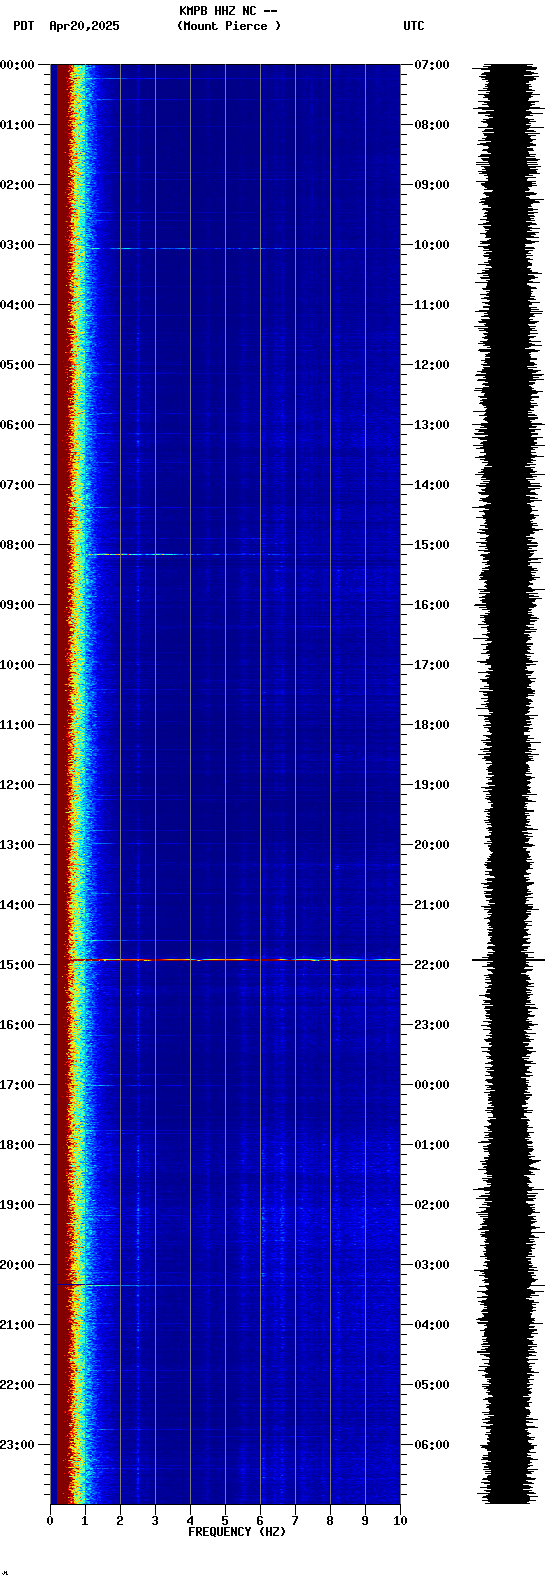Click the 06:00 UTC time label
This screenshot has height=1584, width=552.
point(432,1445)
